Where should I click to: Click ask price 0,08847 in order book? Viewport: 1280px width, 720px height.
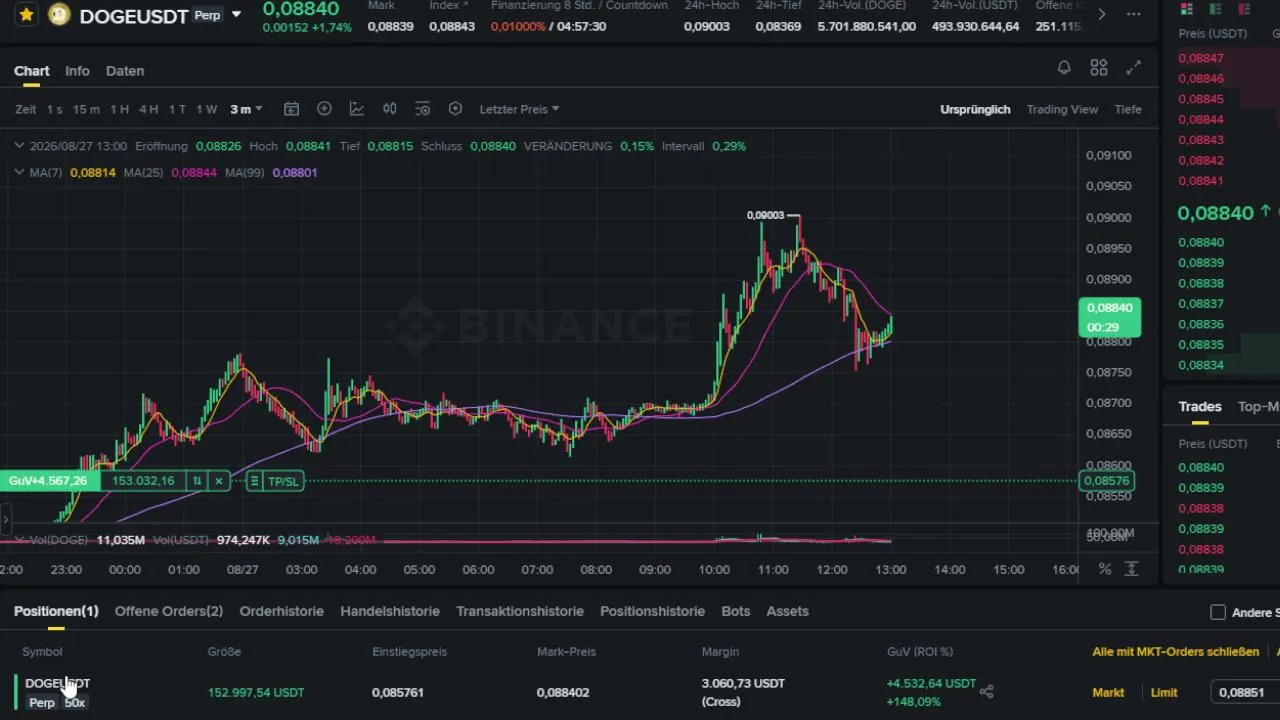click(x=1201, y=58)
